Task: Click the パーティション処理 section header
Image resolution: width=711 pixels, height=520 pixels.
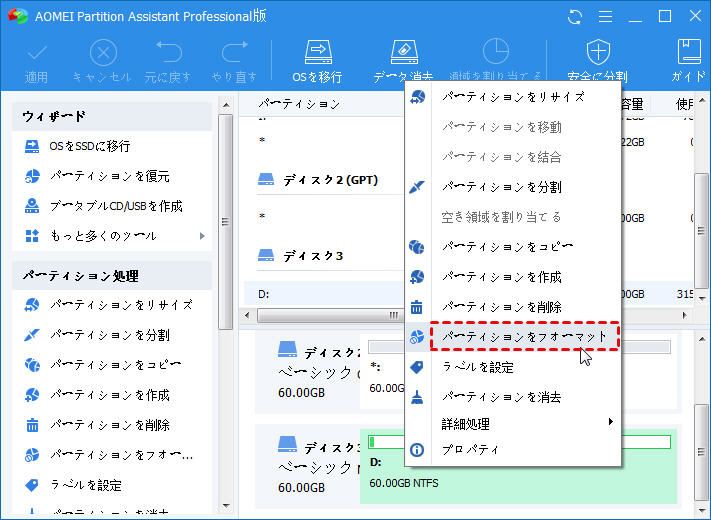Action: point(112,276)
